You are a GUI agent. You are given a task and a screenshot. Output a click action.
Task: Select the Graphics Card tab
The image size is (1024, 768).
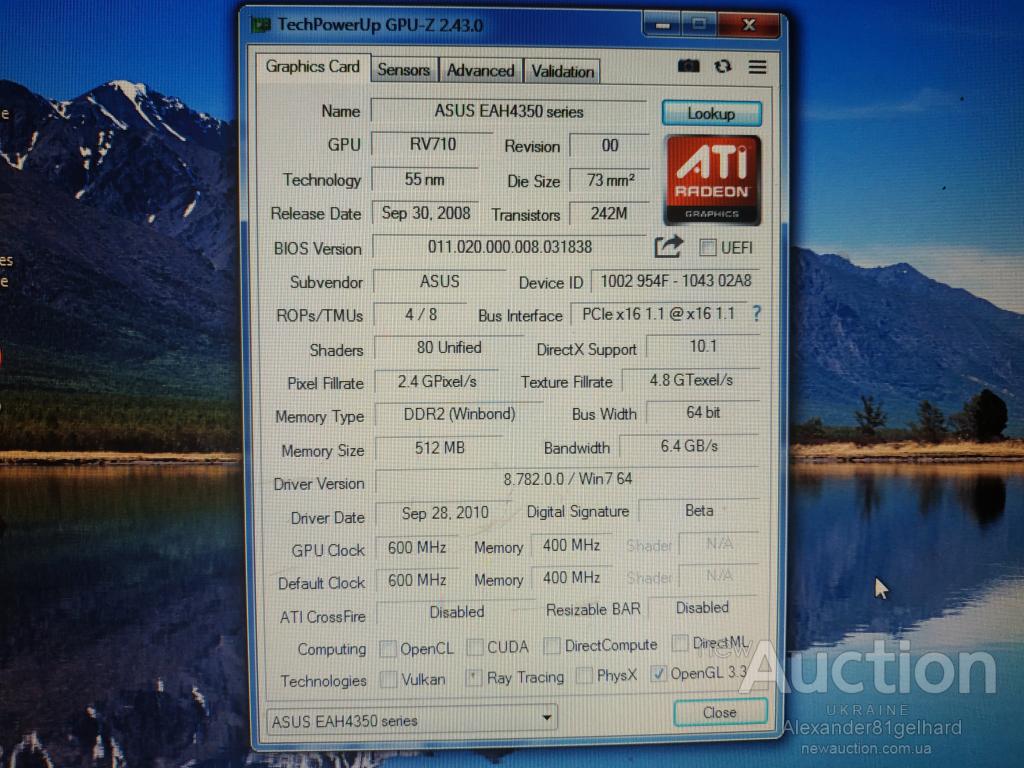[x=312, y=67]
